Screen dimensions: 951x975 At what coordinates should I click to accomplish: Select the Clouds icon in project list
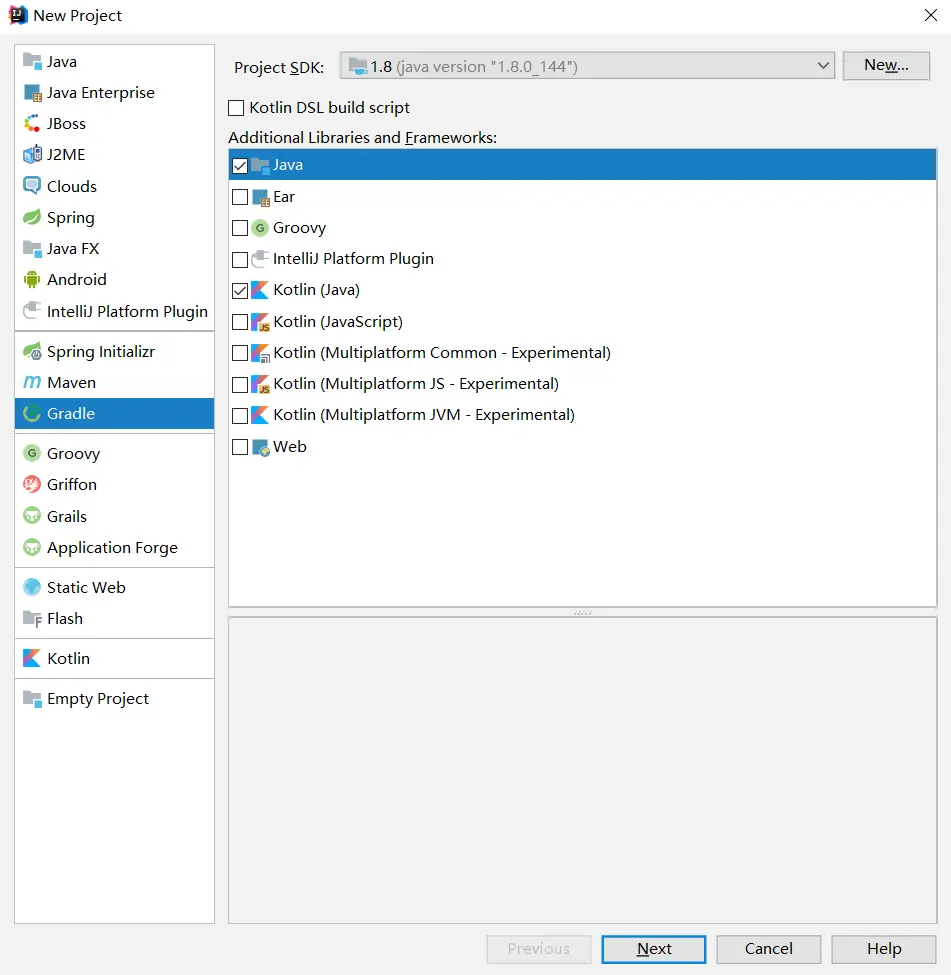point(32,186)
